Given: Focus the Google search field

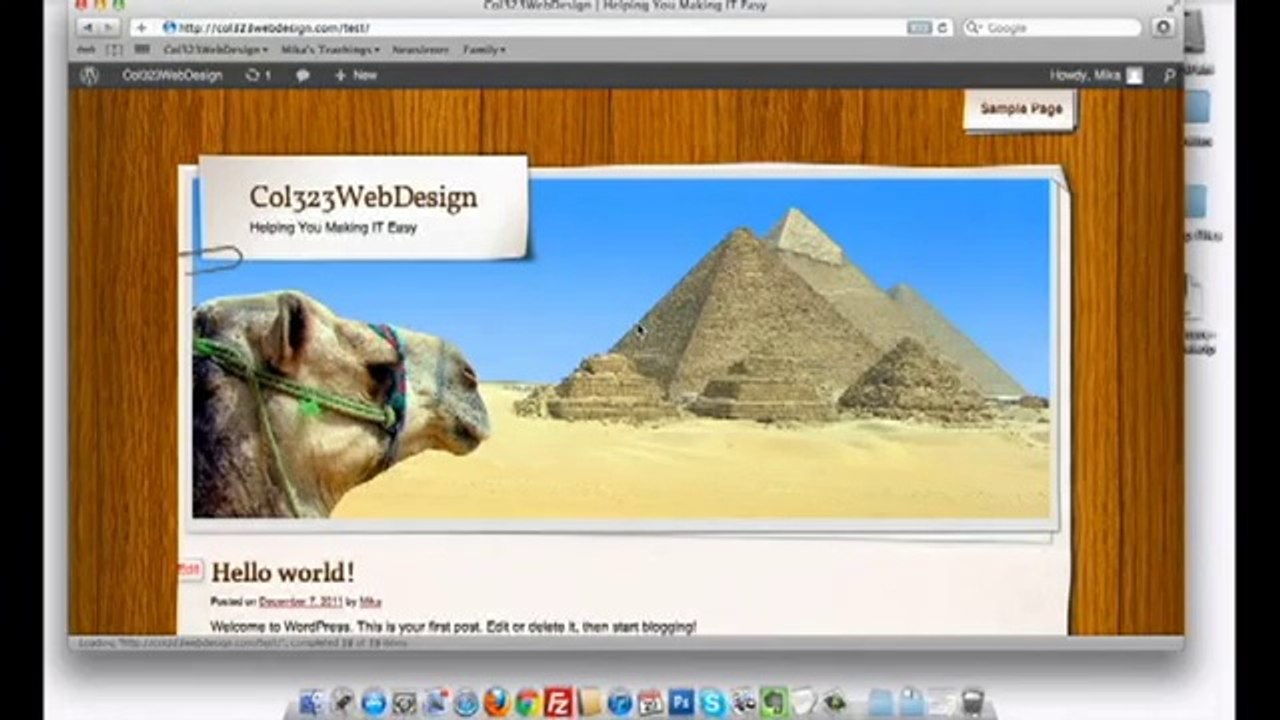Looking at the screenshot, I should [x=1054, y=28].
